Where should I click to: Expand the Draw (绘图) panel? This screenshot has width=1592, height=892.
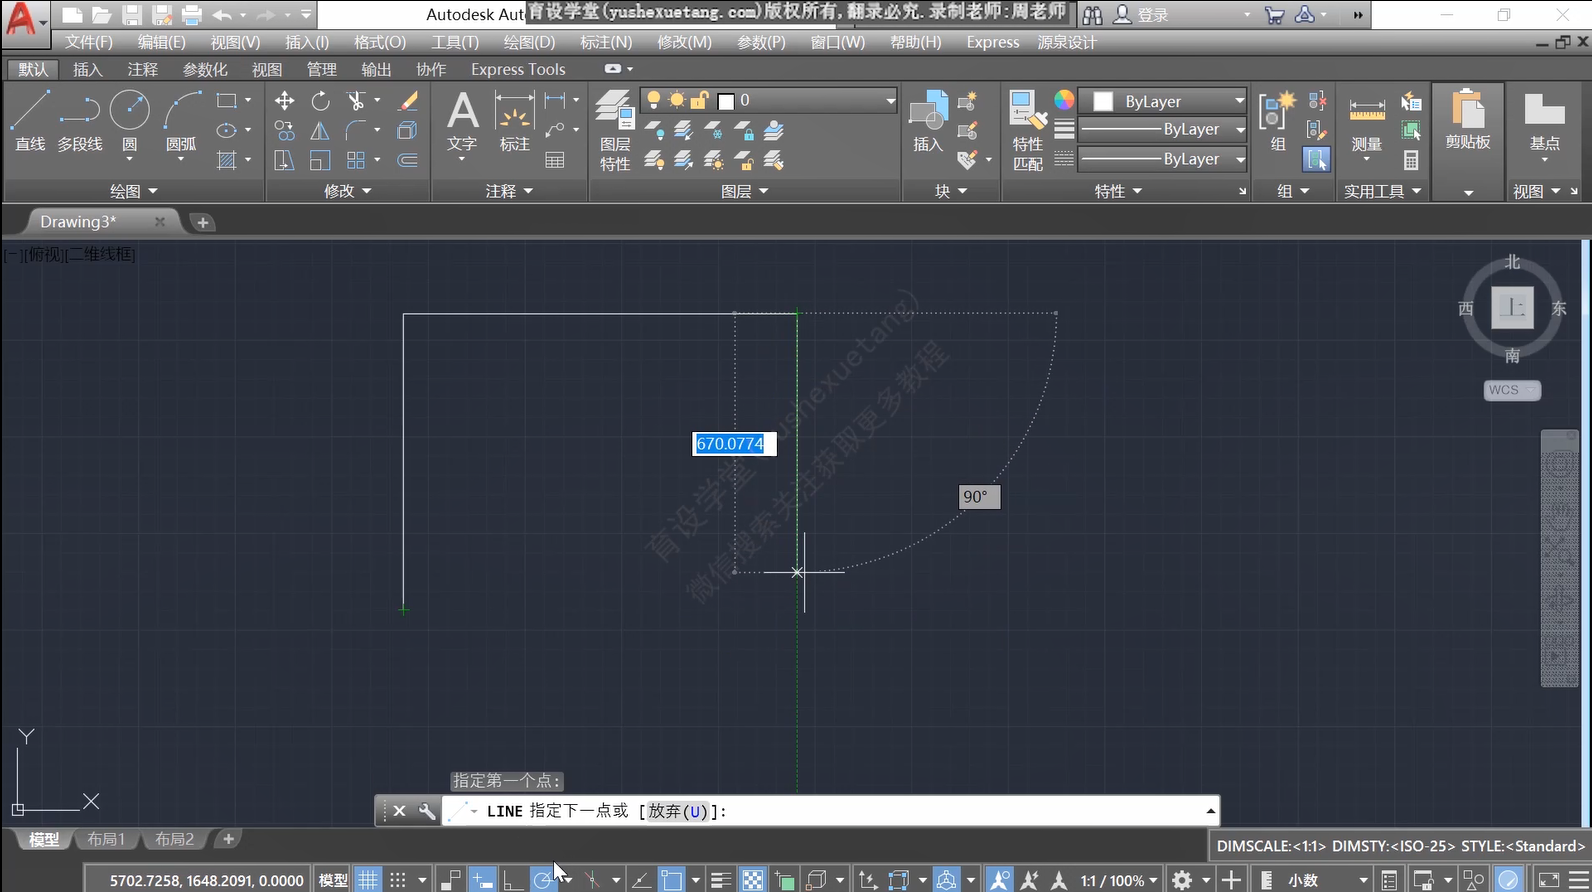(134, 191)
